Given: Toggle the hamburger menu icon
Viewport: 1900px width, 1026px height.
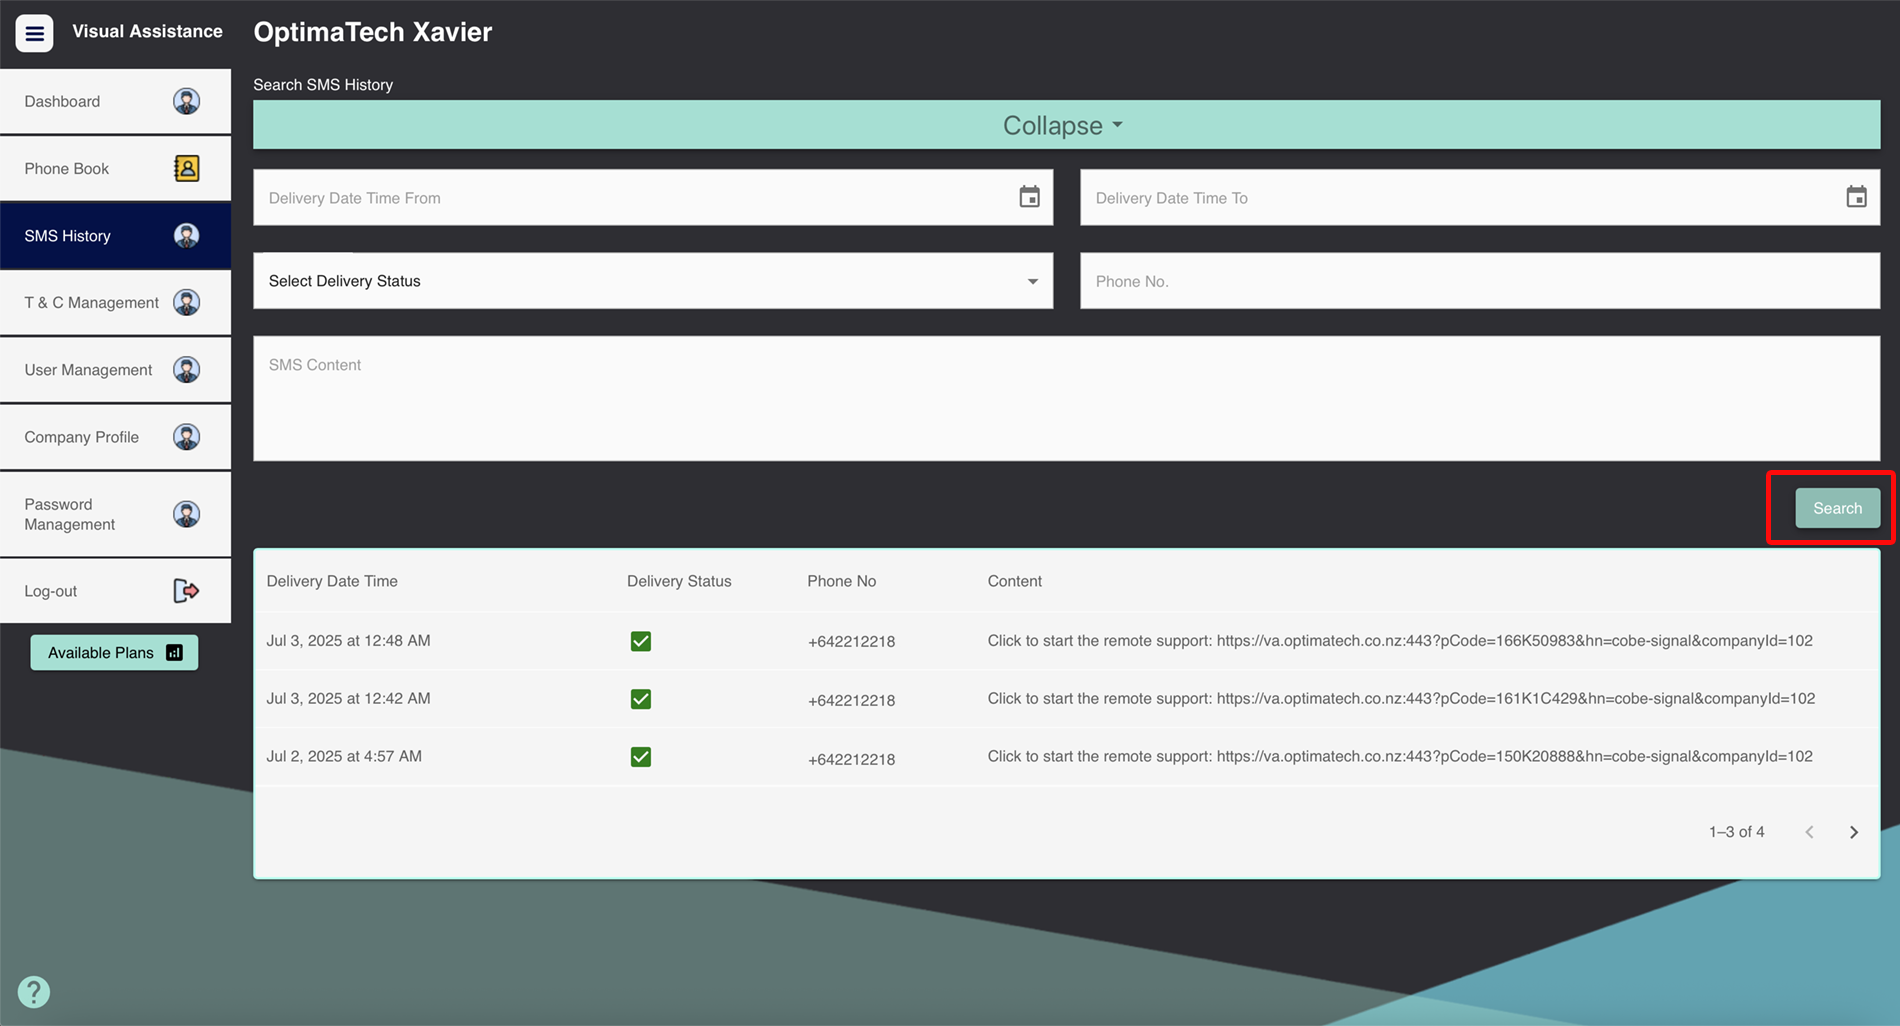Looking at the screenshot, I should pos(34,33).
